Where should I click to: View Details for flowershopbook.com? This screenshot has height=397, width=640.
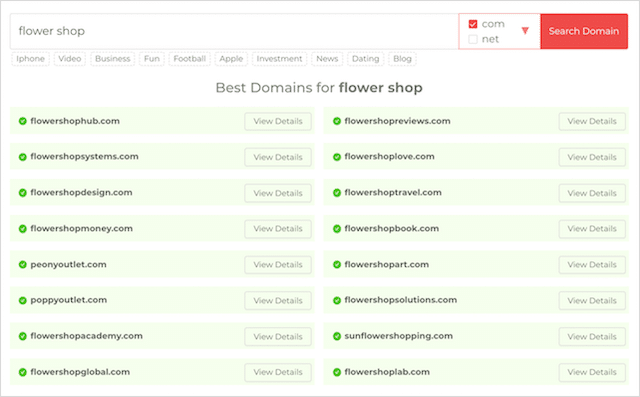click(592, 229)
